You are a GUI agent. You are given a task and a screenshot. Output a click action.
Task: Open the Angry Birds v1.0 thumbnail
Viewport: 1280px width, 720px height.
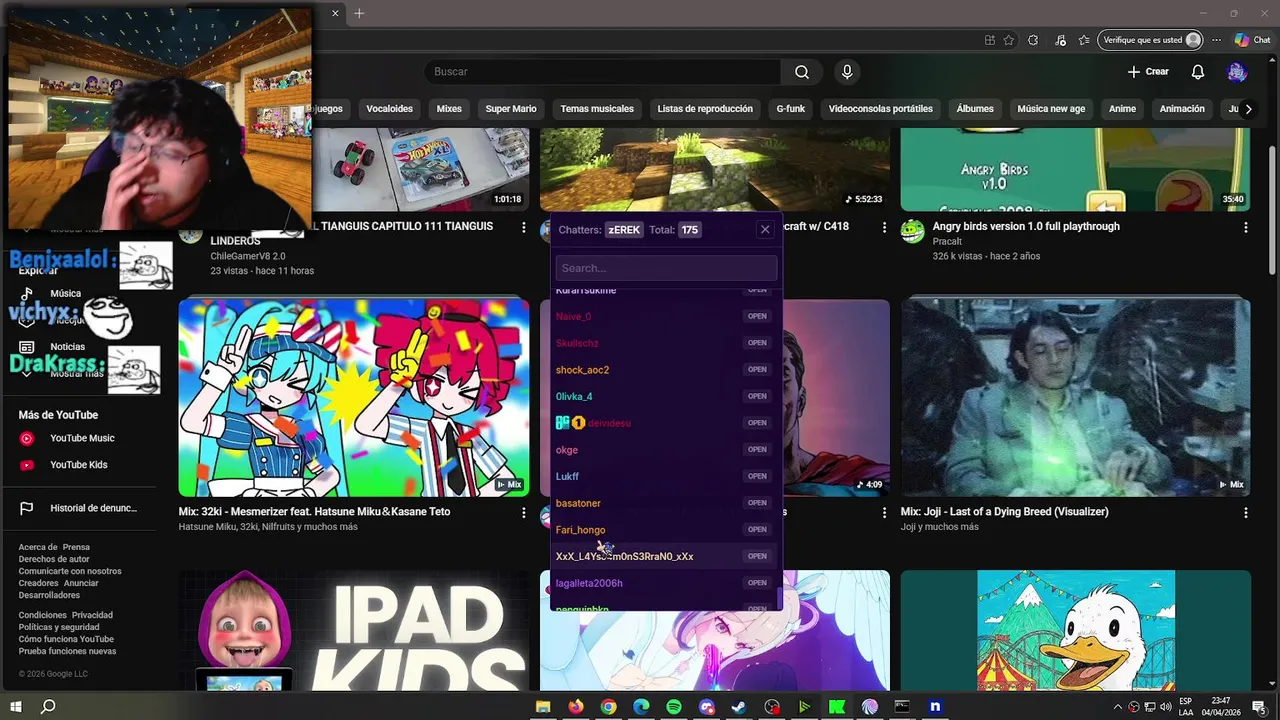(x=1075, y=170)
